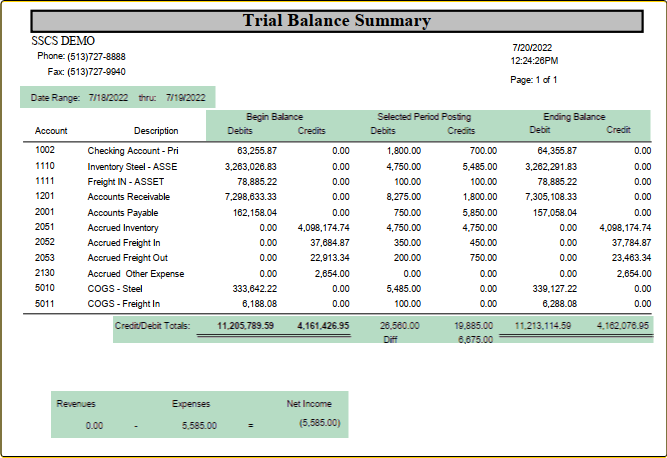The image size is (667, 458).
Task: Click account number 5010
Action: point(45,287)
